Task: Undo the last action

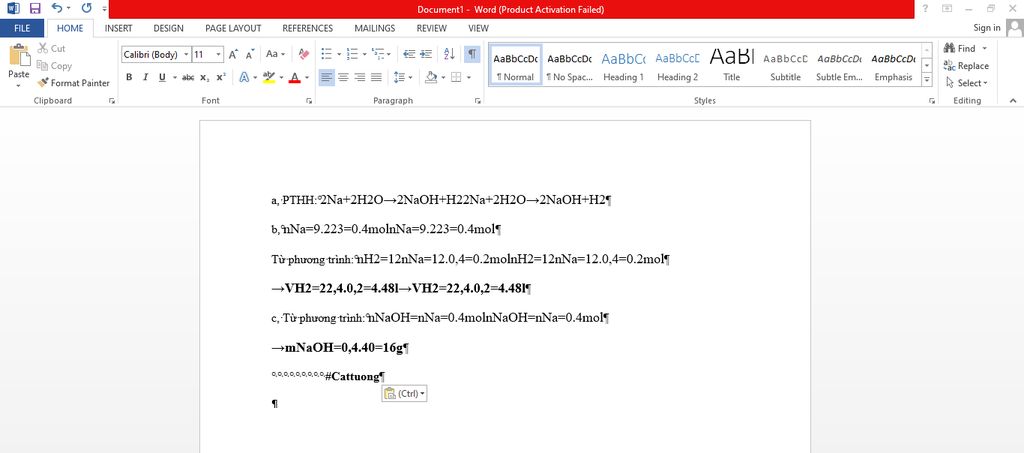Action: click(x=57, y=8)
